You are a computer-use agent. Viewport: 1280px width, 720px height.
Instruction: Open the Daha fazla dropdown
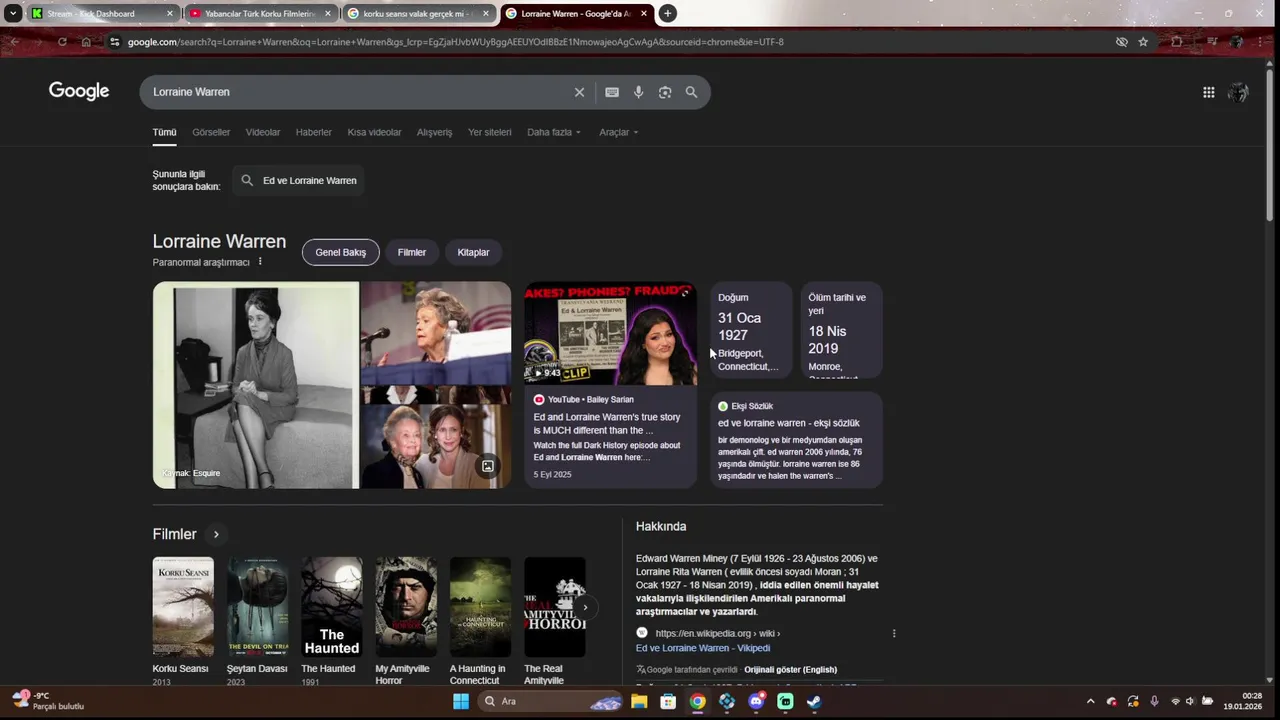(554, 132)
